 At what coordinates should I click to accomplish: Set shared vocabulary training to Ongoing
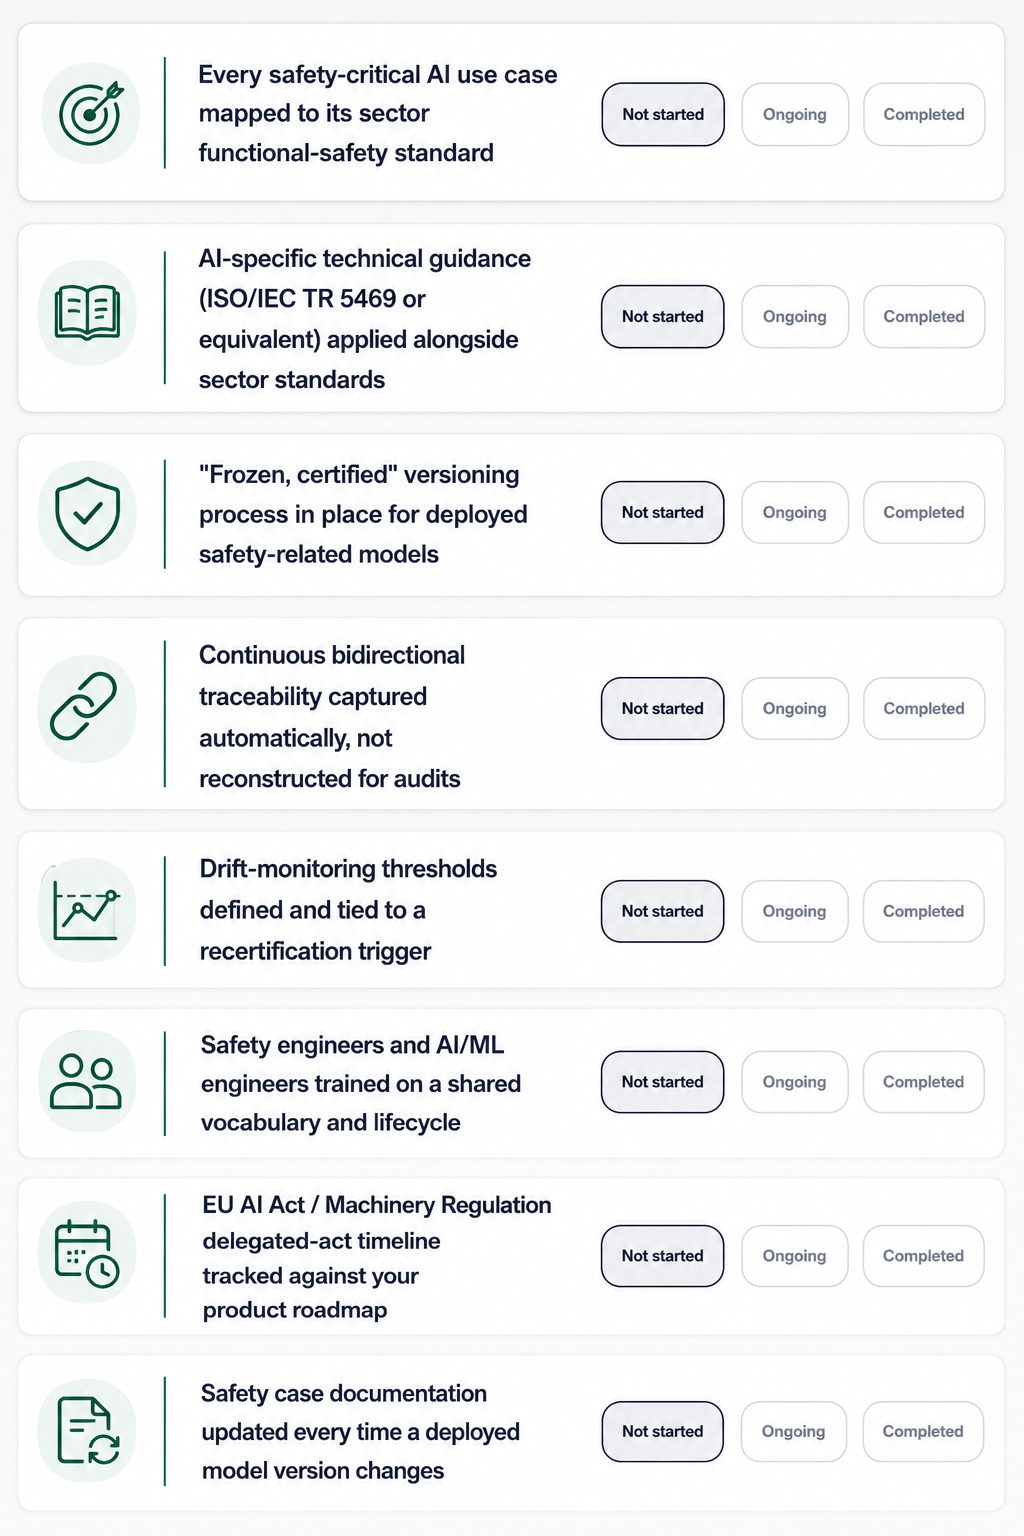[795, 1082]
